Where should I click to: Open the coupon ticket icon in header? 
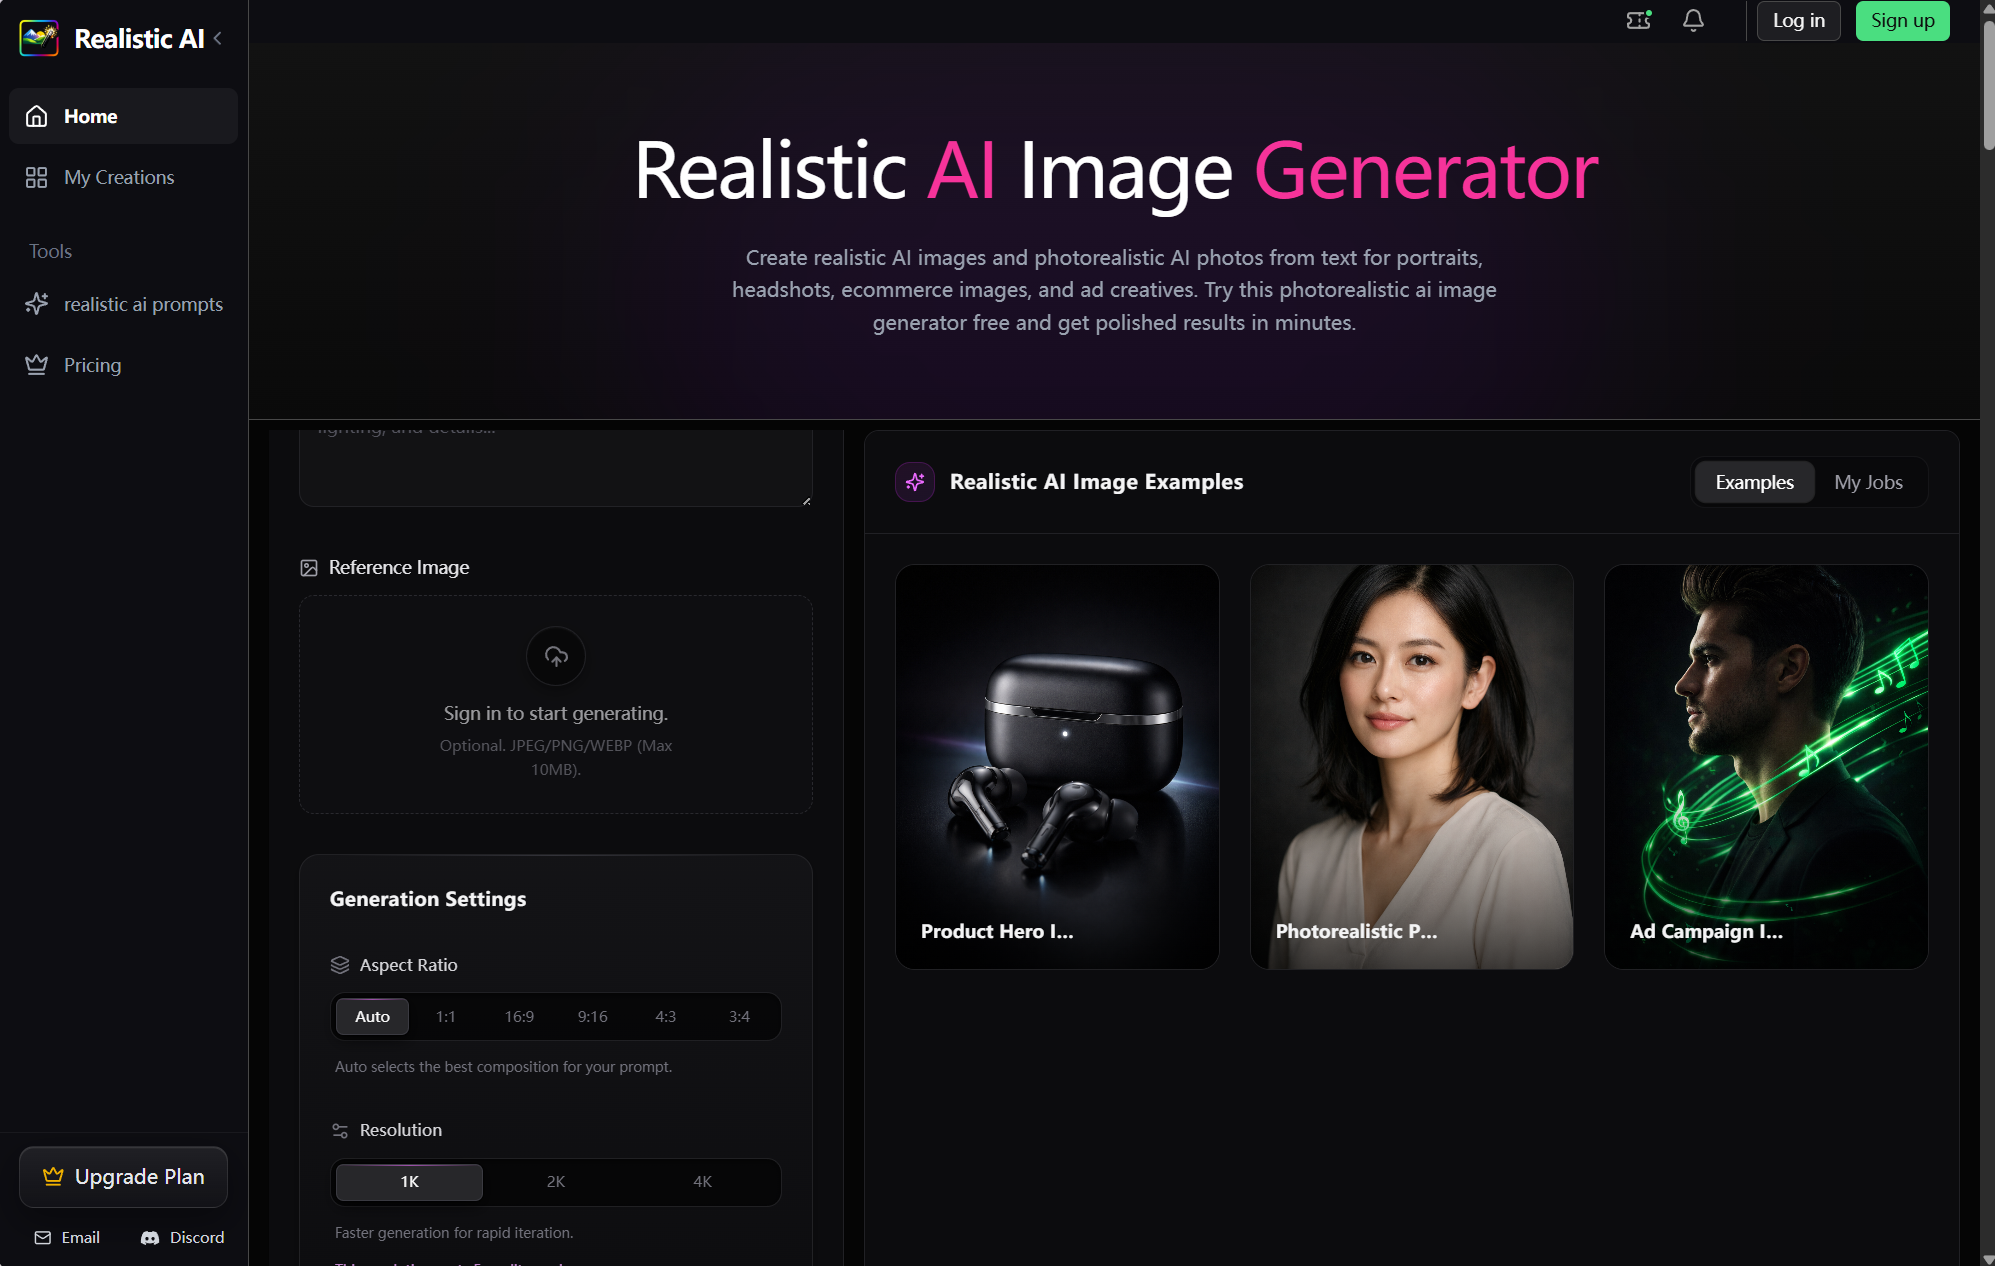(1639, 20)
